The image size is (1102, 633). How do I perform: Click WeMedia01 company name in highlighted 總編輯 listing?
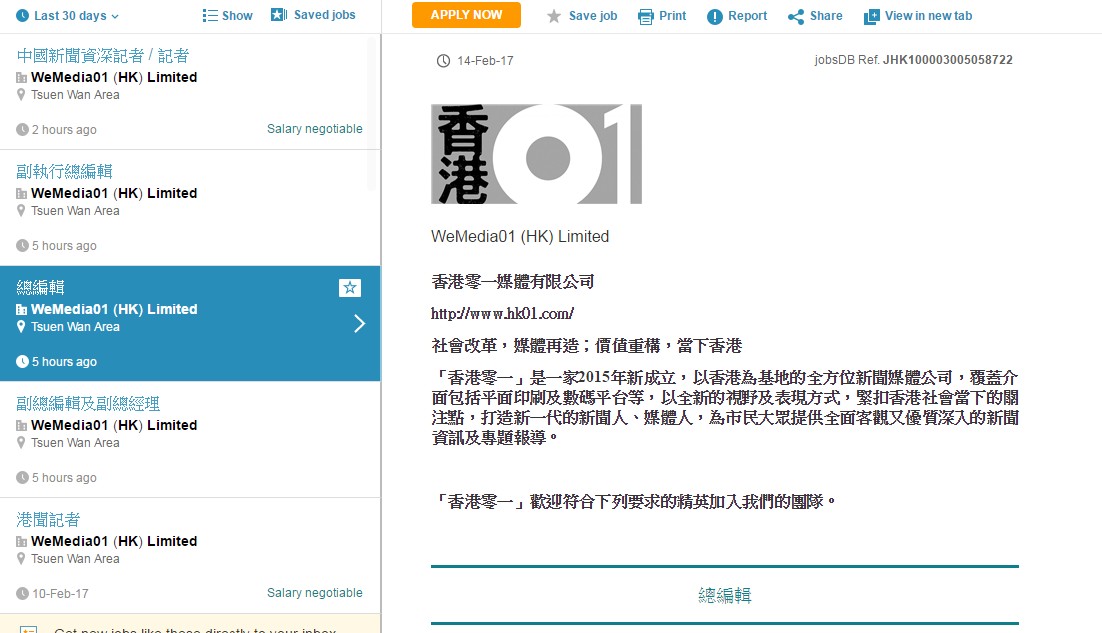tap(114, 309)
